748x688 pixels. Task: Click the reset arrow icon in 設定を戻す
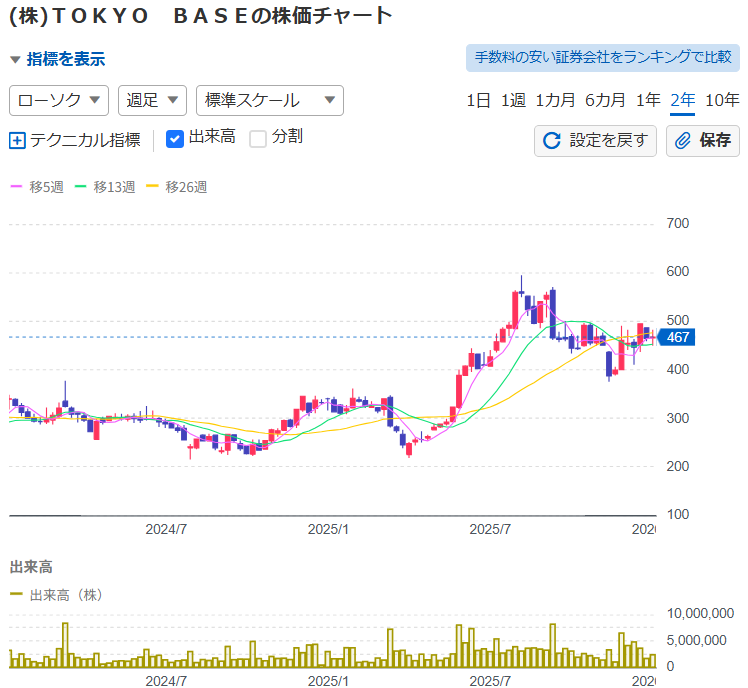point(551,140)
